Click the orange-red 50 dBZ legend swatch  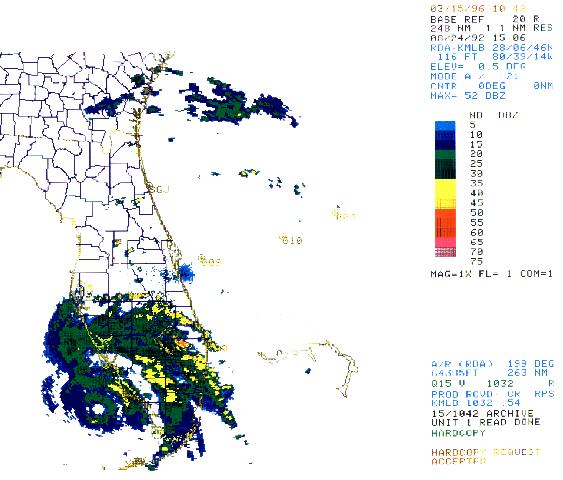coord(445,214)
